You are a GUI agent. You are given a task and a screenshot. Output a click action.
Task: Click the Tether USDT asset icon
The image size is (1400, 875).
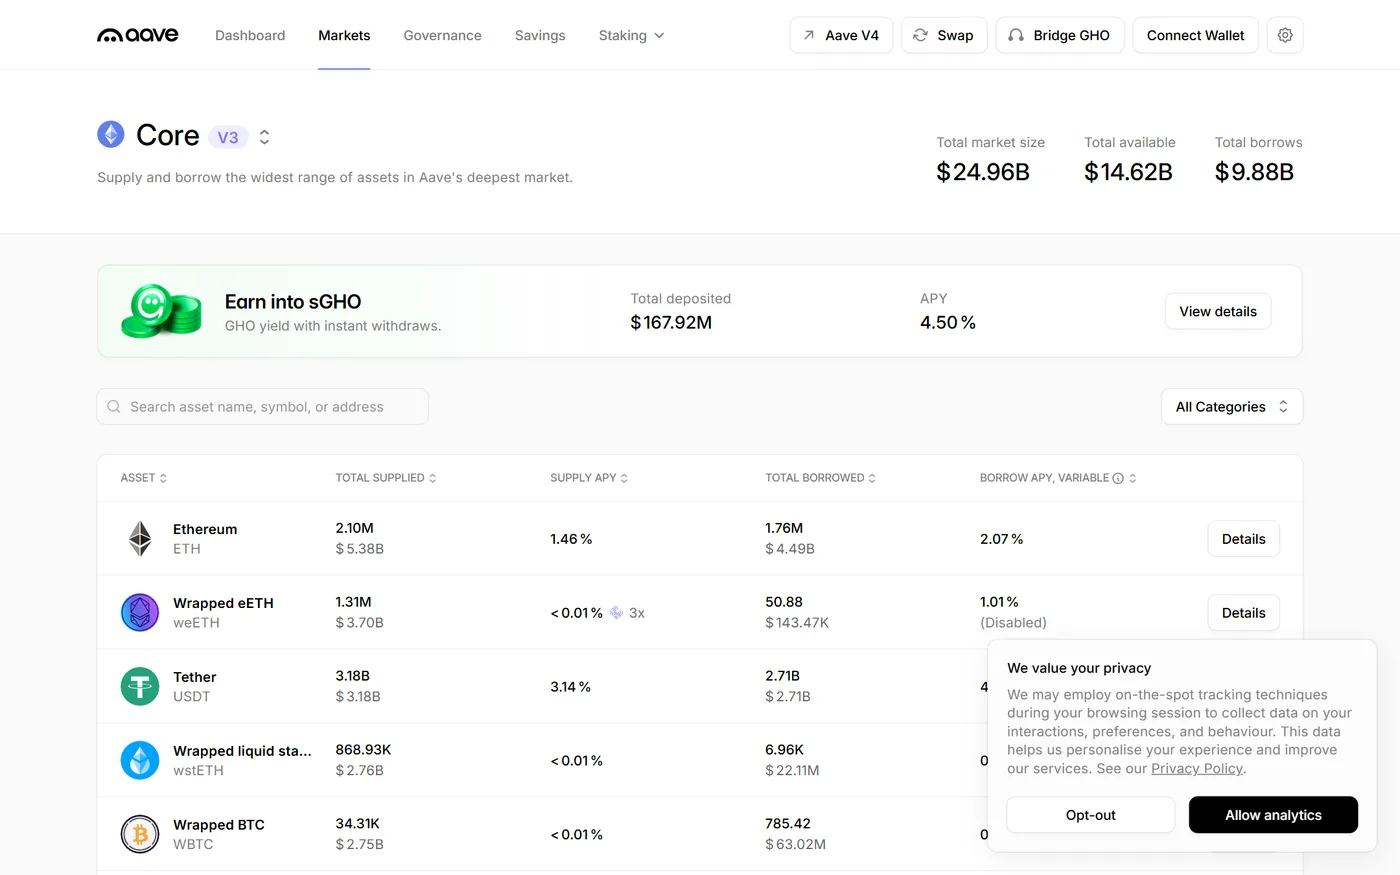pos(140,687)
